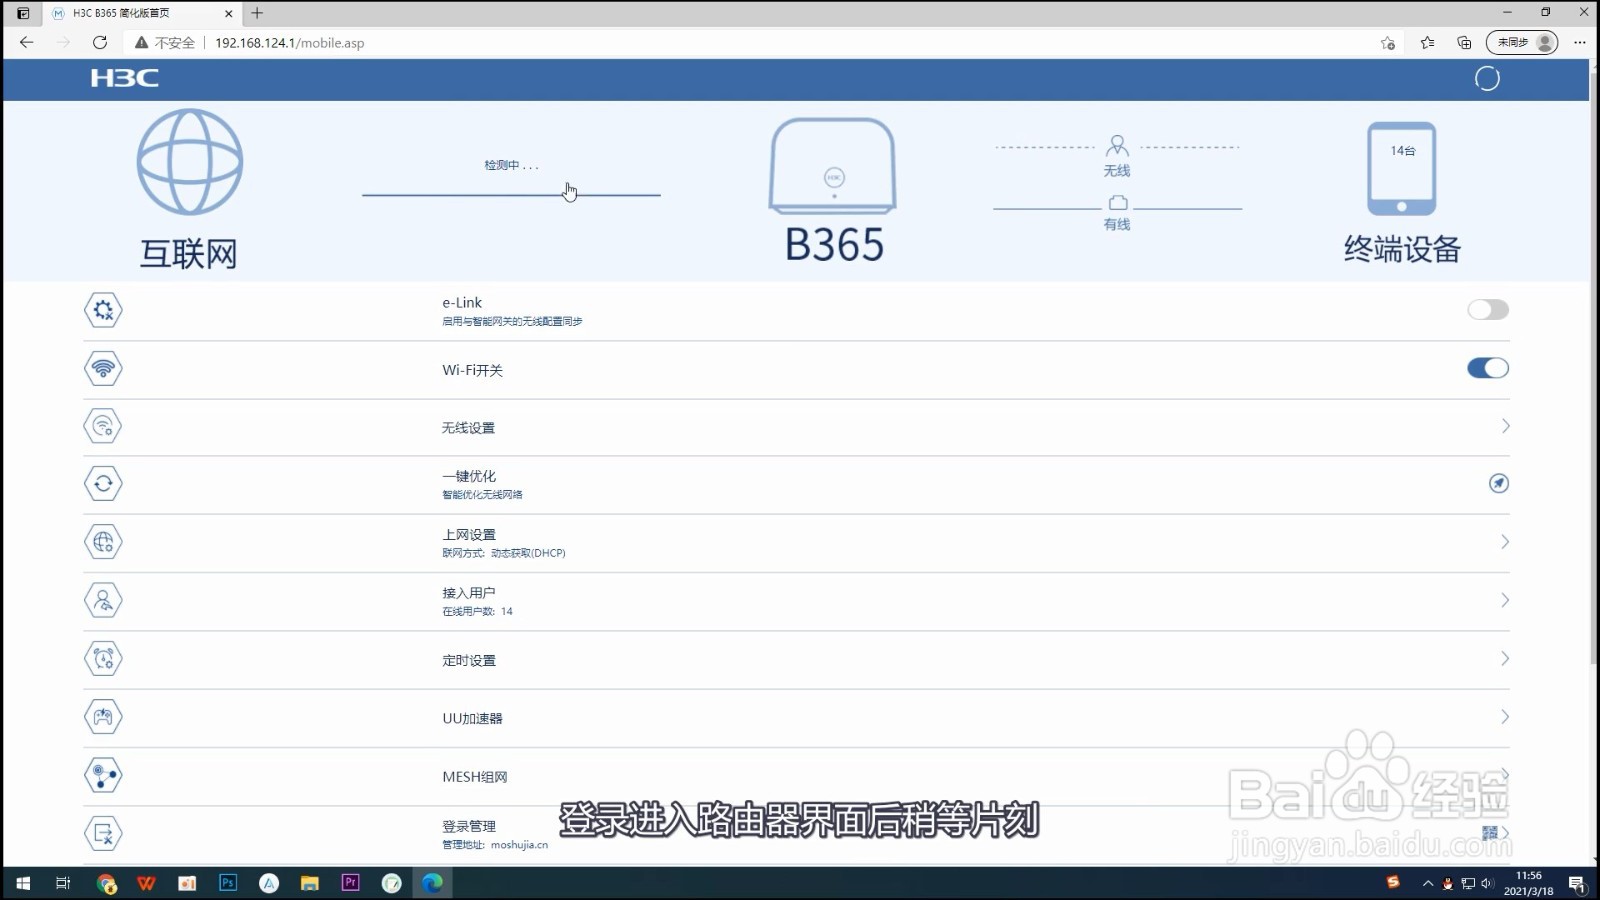Open Premiere Pro from the taskbar
The image size is (1600, 900).
350,883
